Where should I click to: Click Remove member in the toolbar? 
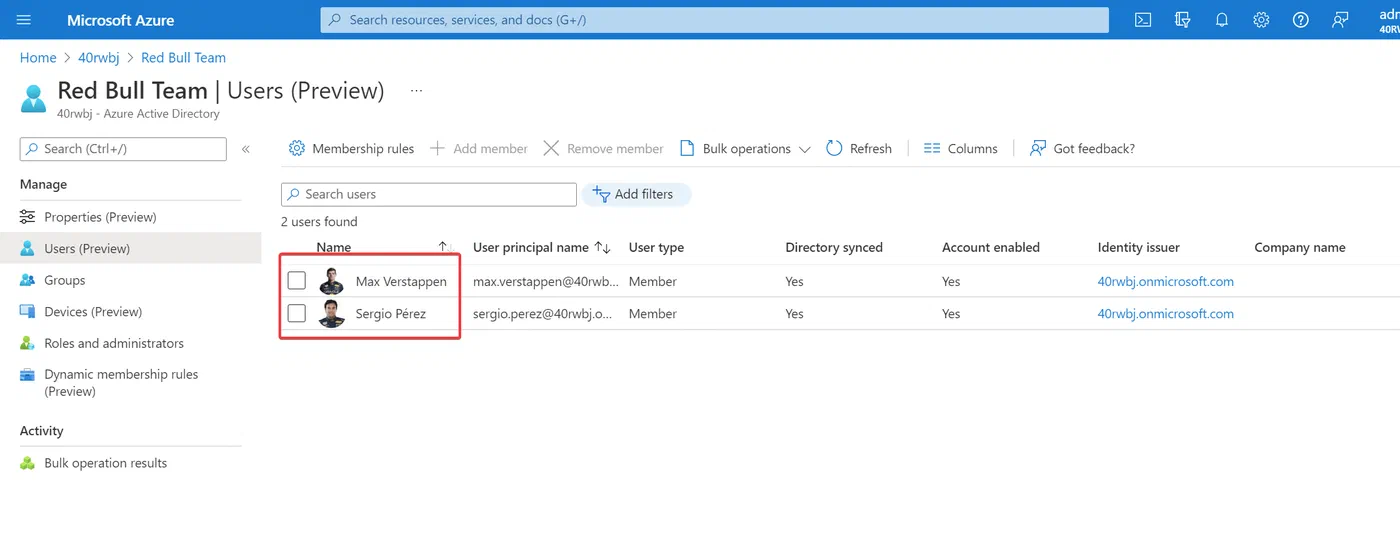603,148
